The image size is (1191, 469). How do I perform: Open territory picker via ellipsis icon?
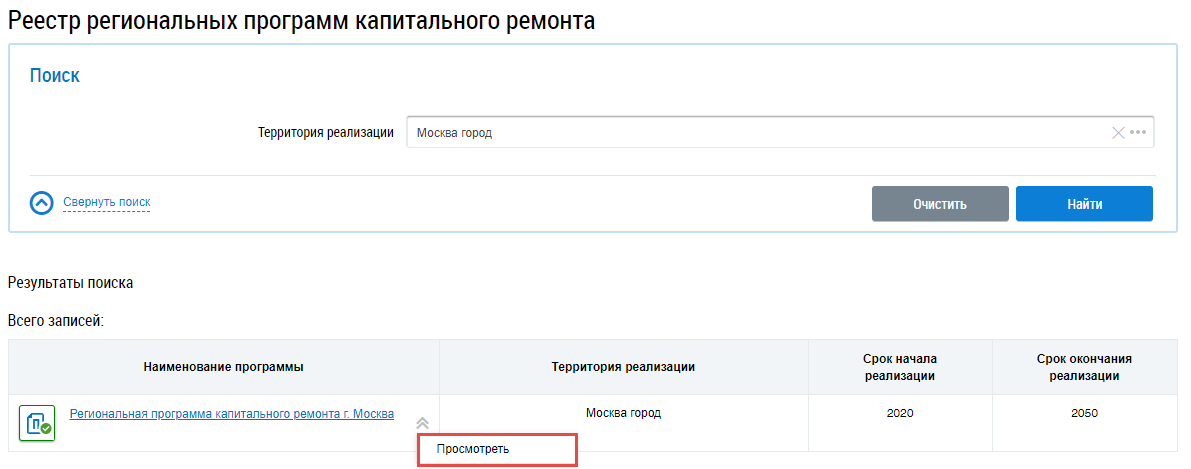coord(1138,133)
